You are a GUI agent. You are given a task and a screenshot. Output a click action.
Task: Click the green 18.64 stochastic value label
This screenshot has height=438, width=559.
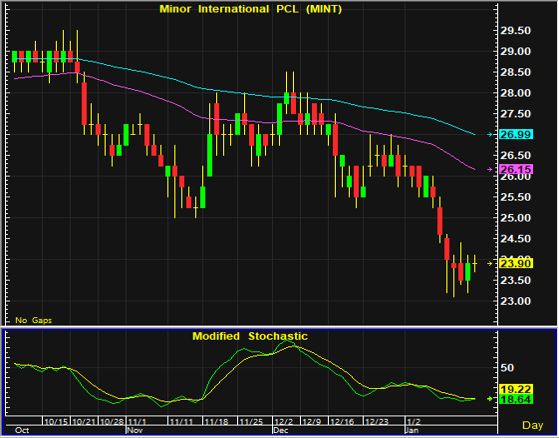tap(516, 399)
